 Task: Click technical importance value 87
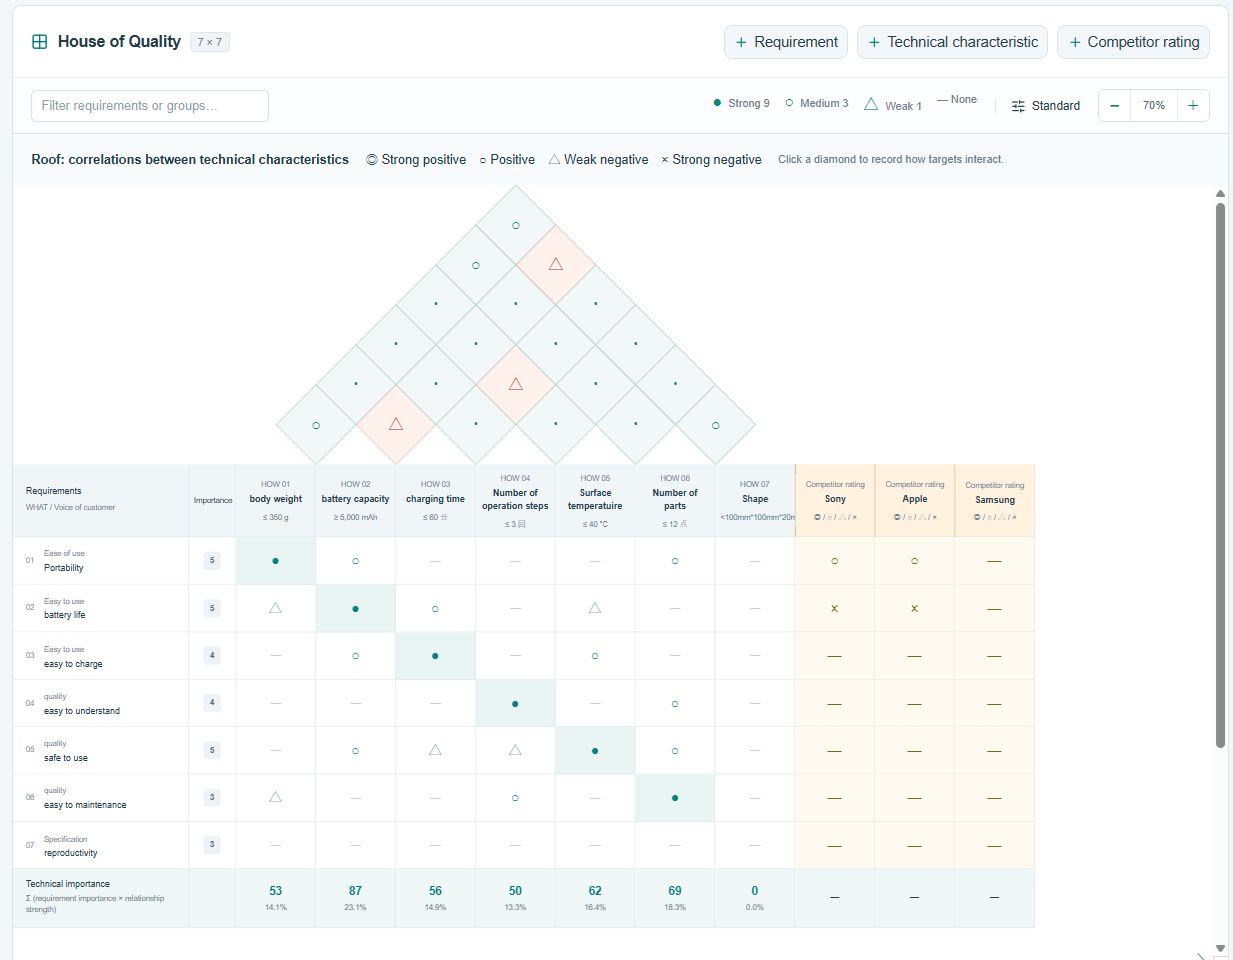(356, 891)
